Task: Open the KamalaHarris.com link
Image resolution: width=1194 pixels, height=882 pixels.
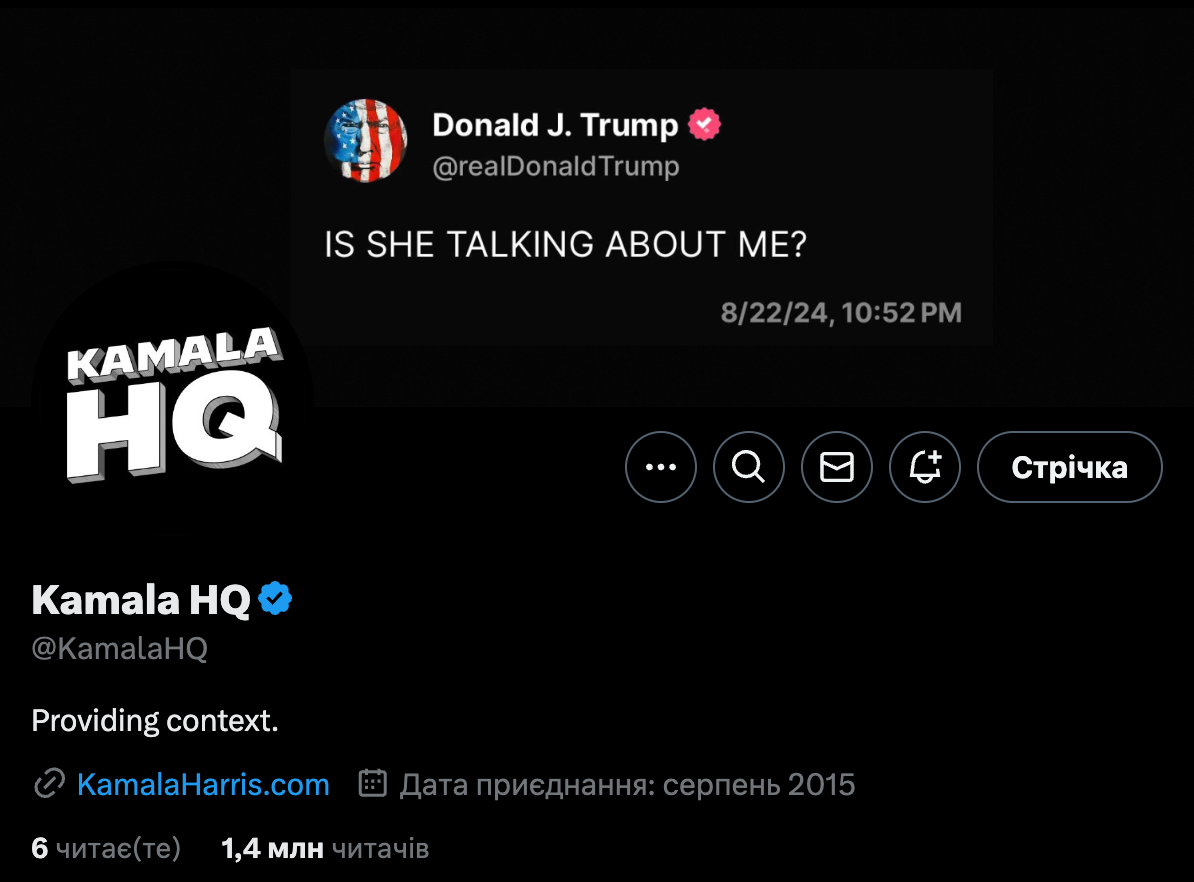Action: [203, 785]
